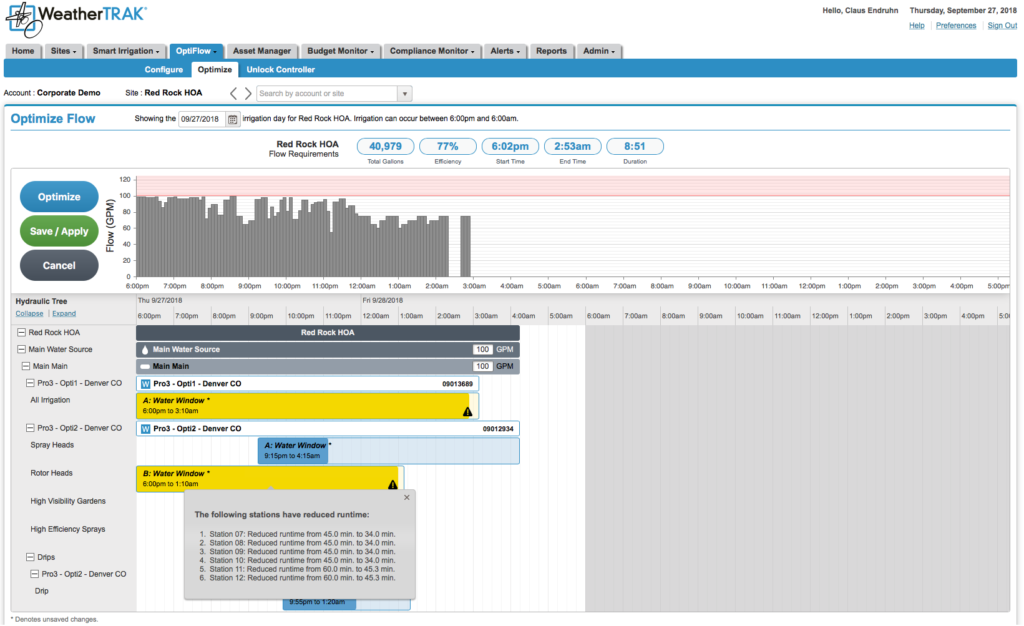
Task: Select Pro3 - Opti1 controller bar 09013689
Action: pyautogui.click(x=308, y=384)
